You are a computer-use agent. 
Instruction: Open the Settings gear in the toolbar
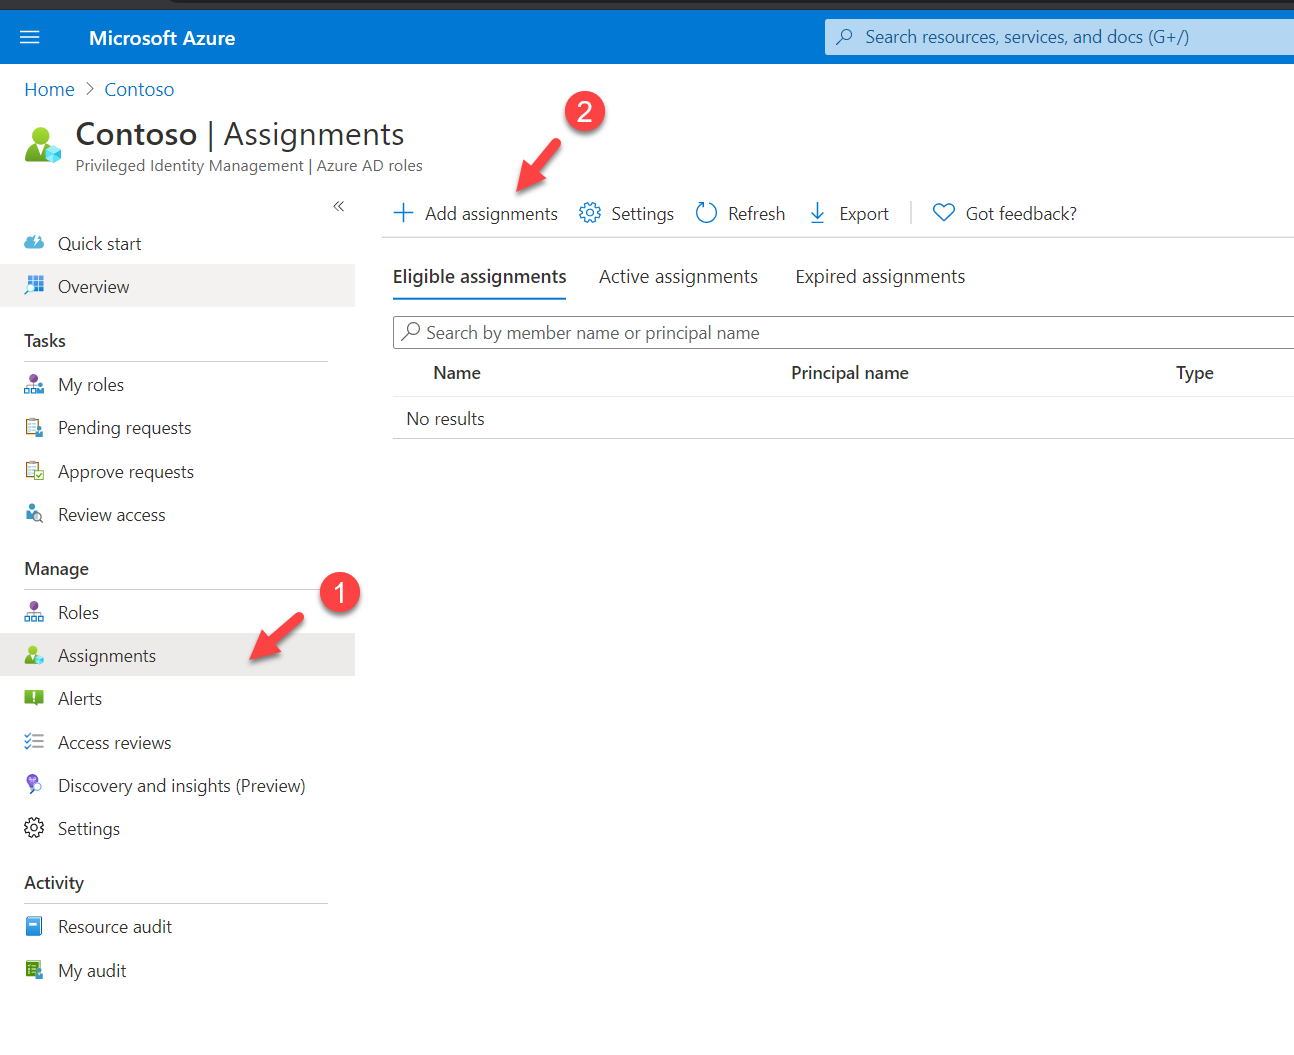[590, 213]
